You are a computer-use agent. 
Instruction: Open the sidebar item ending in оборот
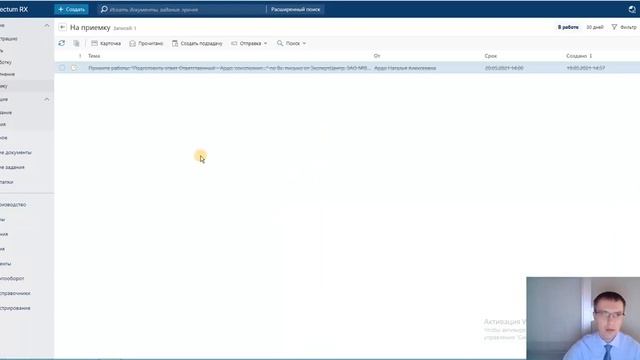pyautogui.click(x=12, y=279)
